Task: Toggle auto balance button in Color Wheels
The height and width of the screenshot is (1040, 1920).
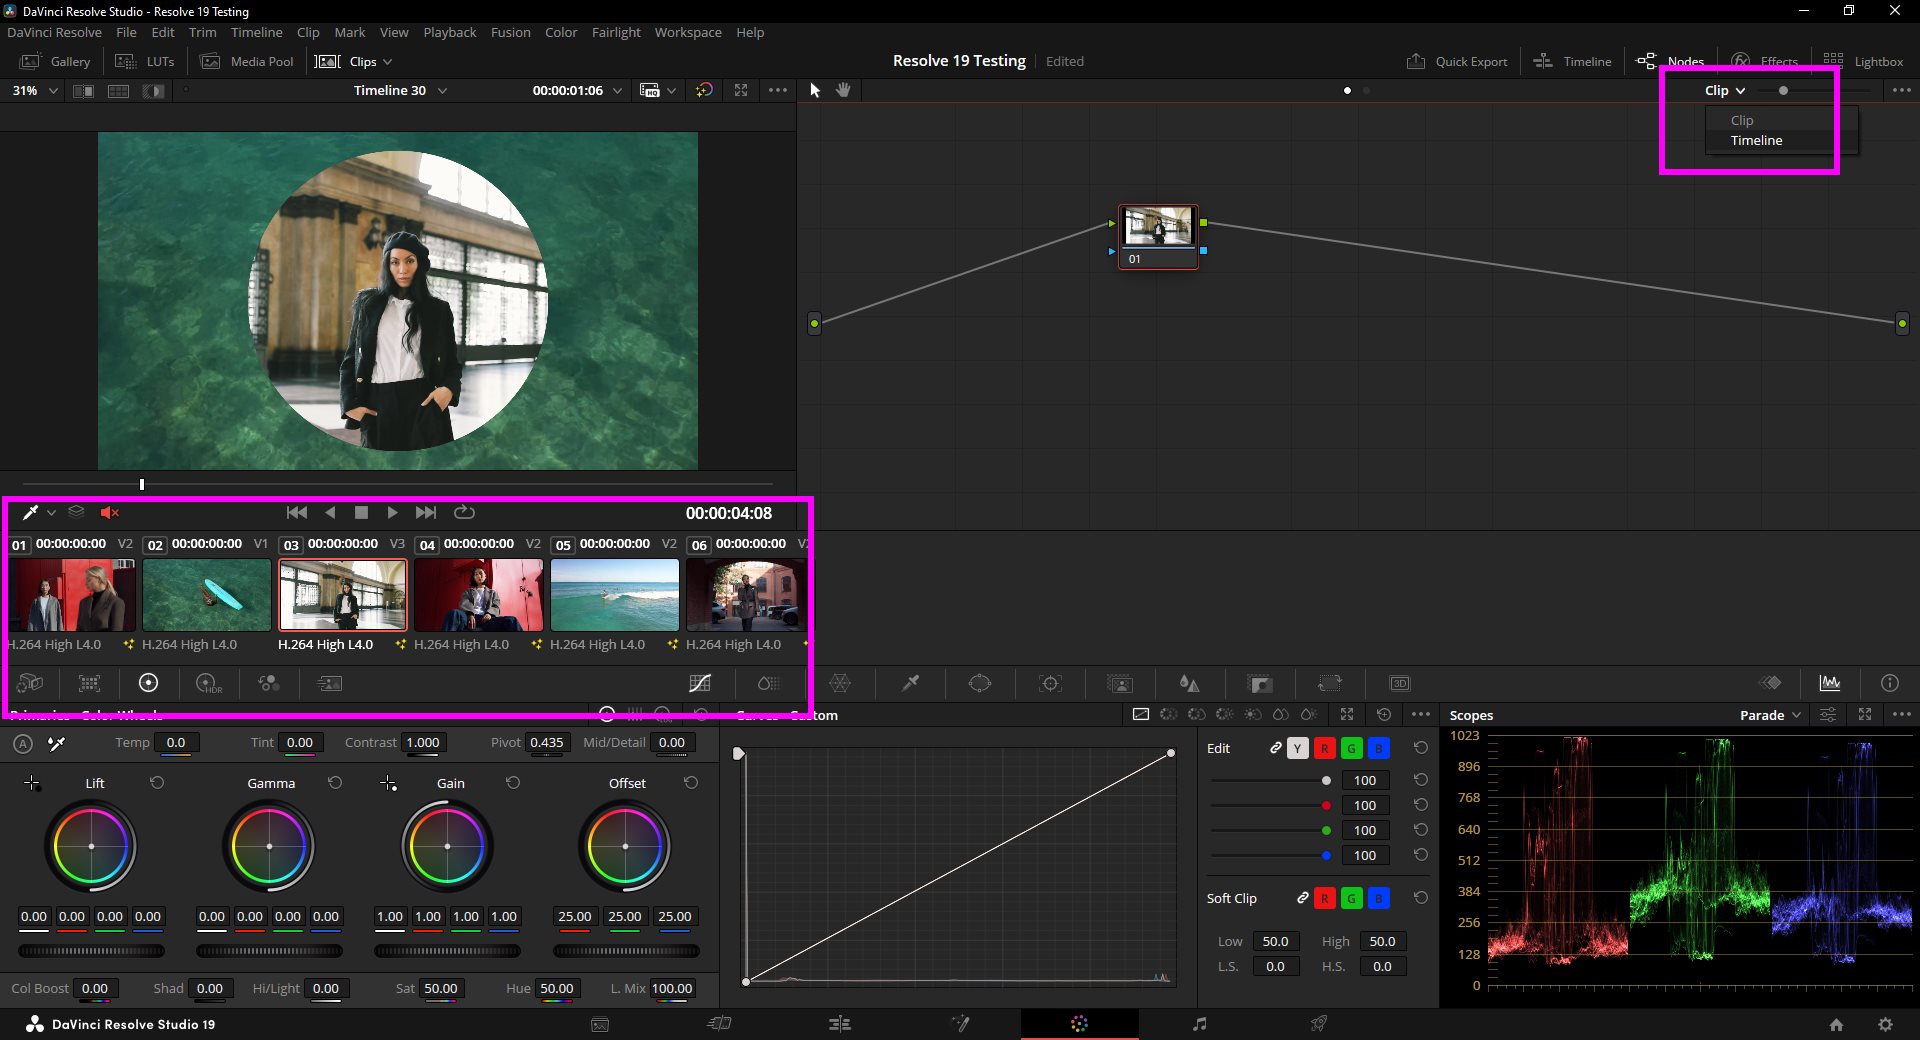Action: 23,743
